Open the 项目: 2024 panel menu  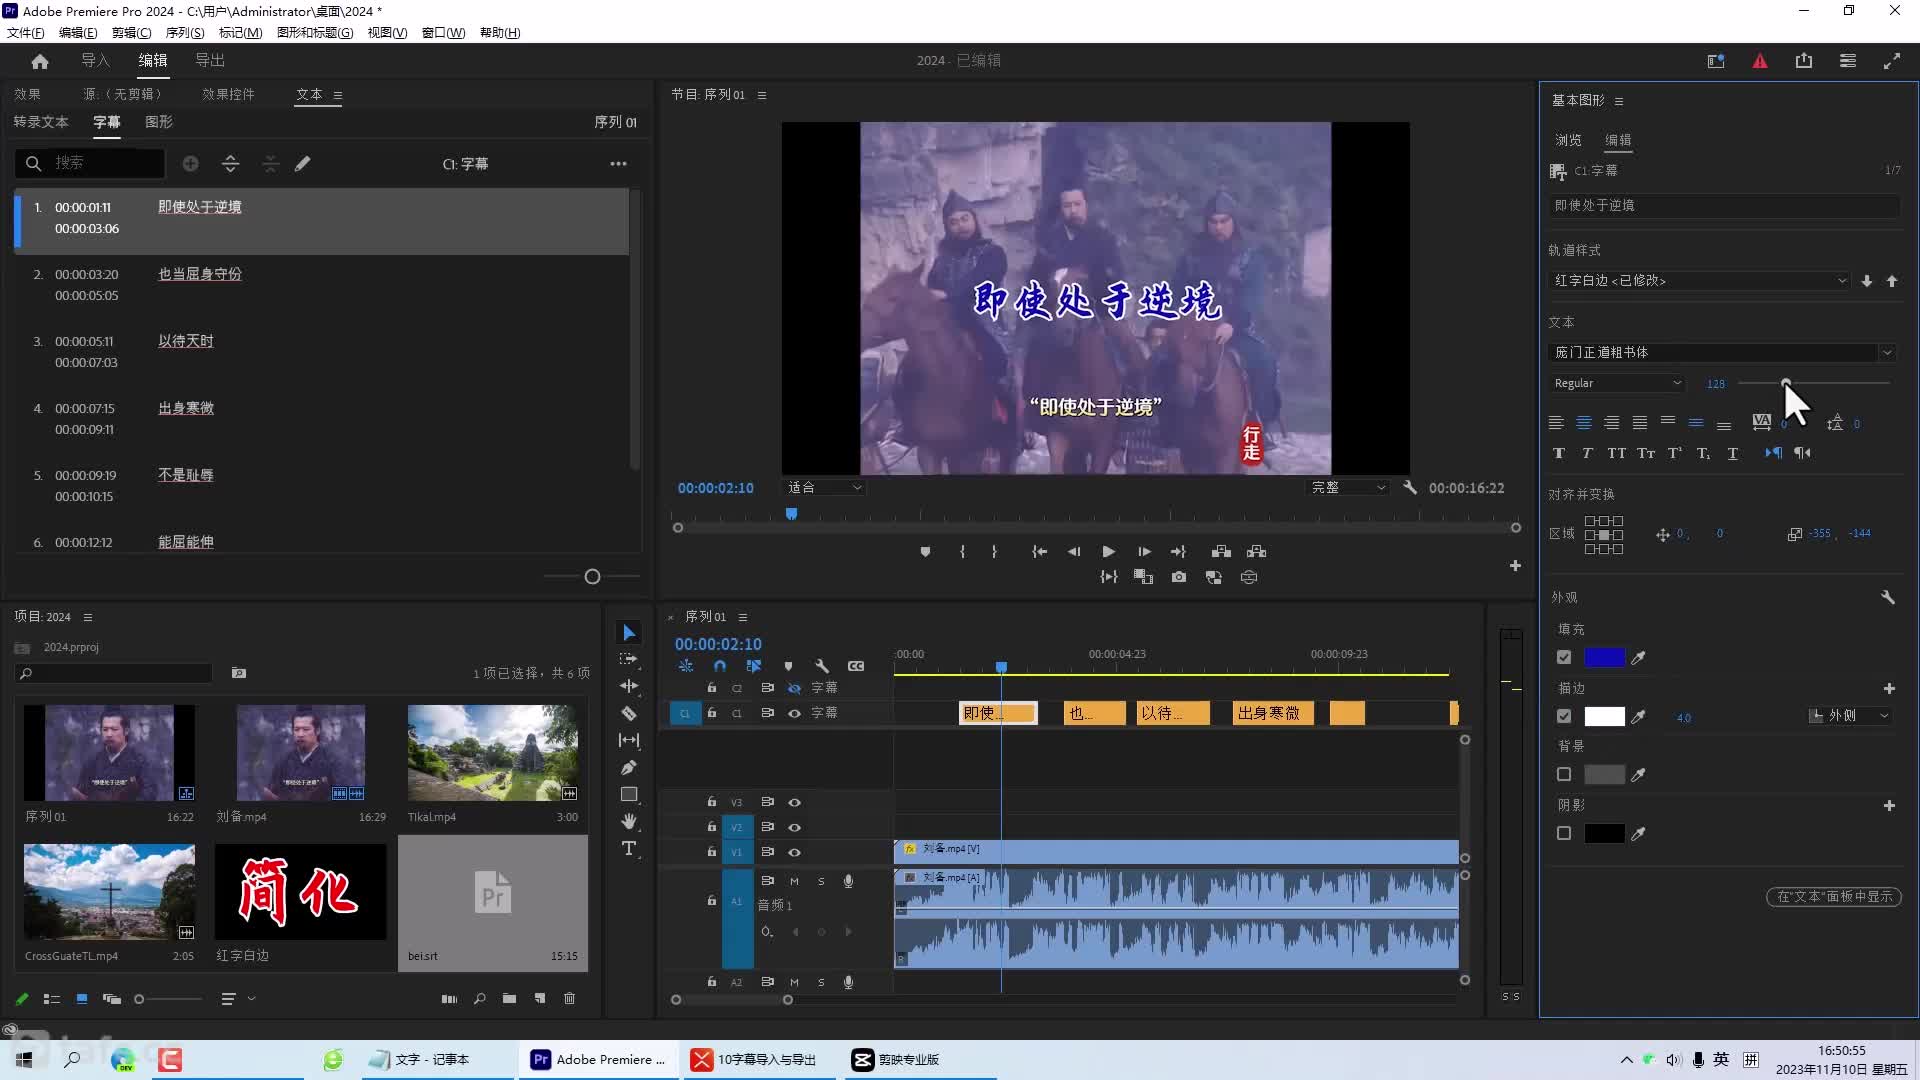(x=88, y=617)
